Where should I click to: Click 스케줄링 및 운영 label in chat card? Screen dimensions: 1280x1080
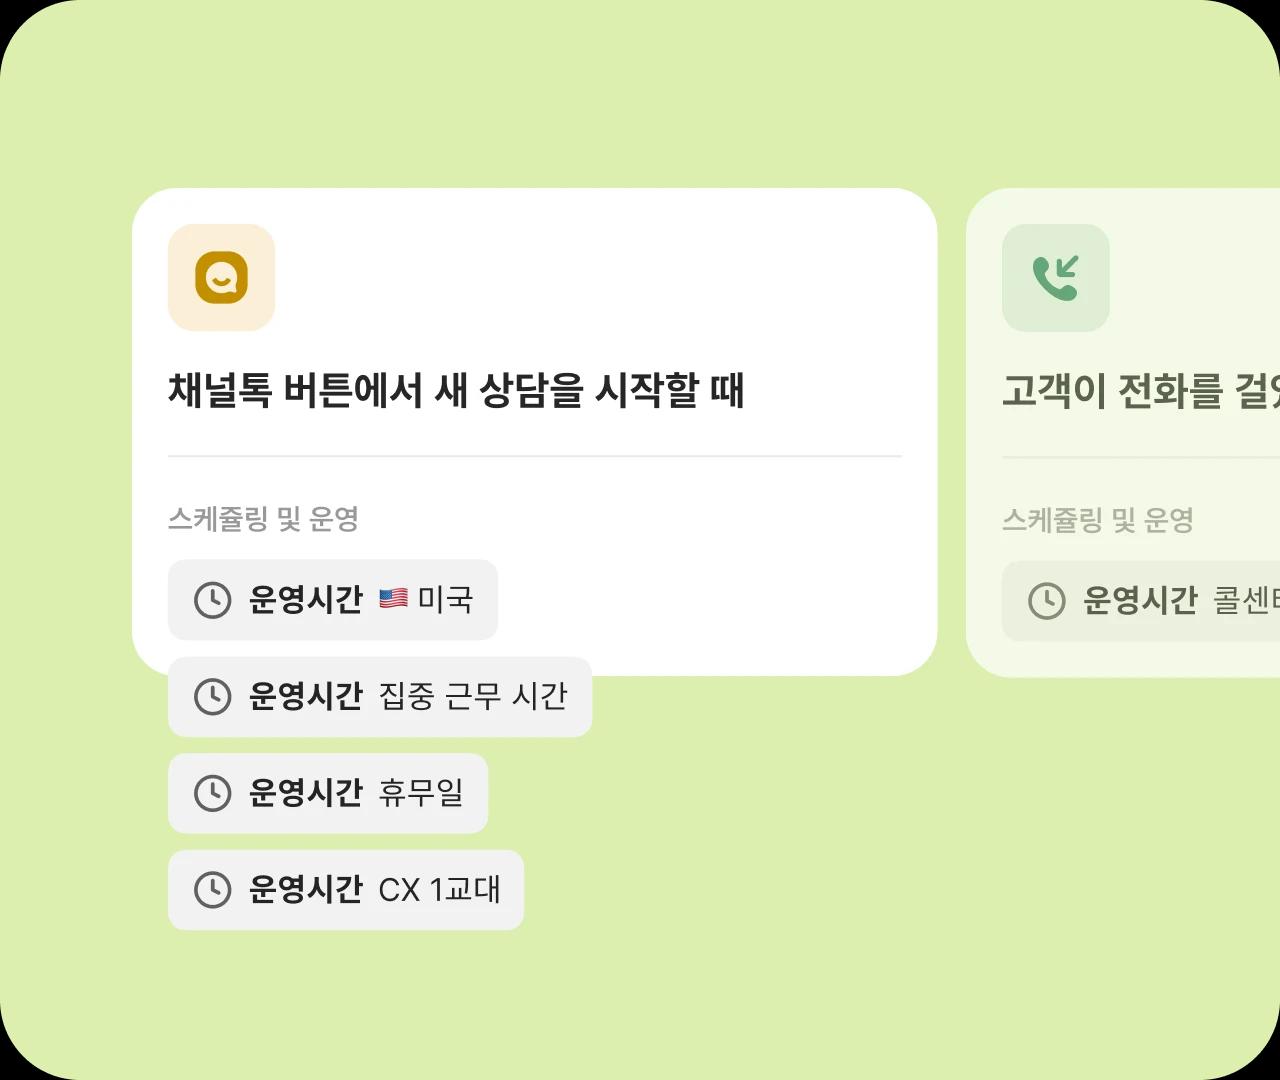tap(263, 519)
